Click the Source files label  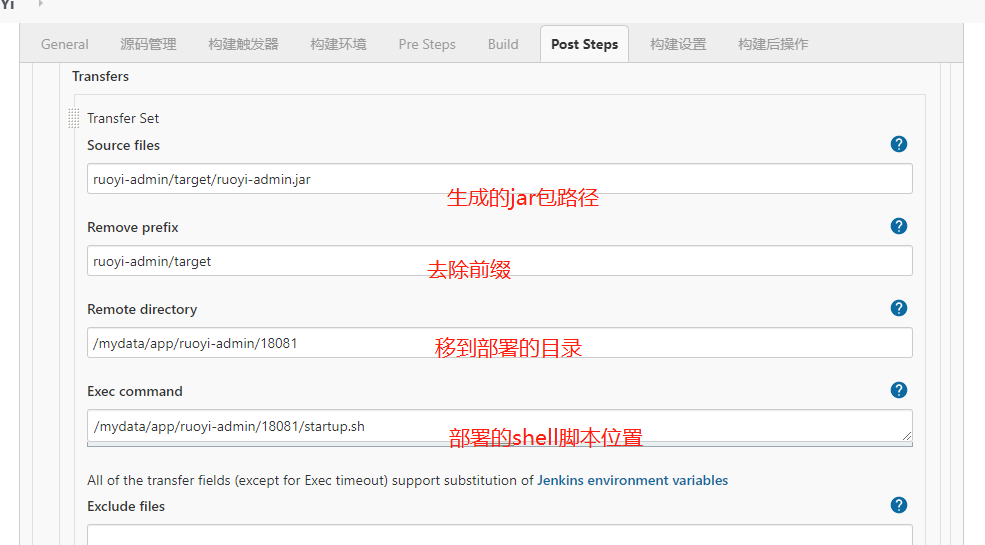click(124, 145)
